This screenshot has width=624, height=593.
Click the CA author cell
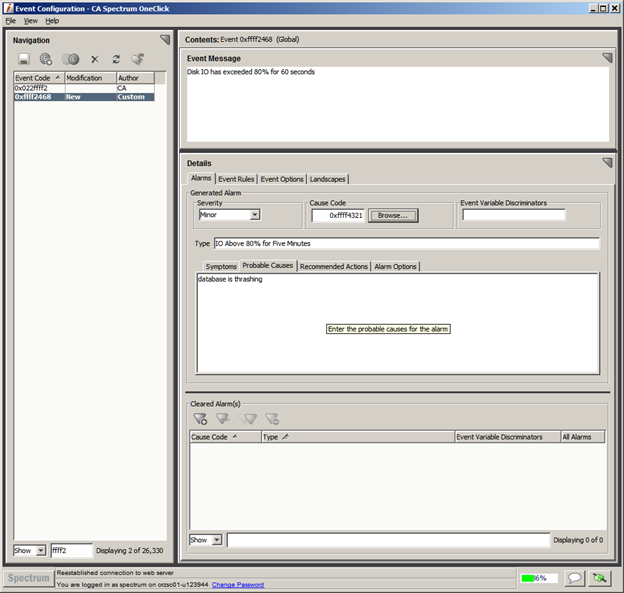coord(135,88)
